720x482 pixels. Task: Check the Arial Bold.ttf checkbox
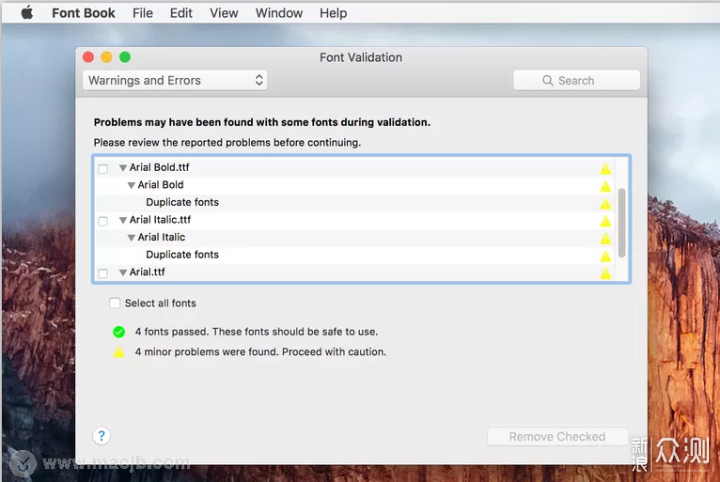[x=103, y=168]
